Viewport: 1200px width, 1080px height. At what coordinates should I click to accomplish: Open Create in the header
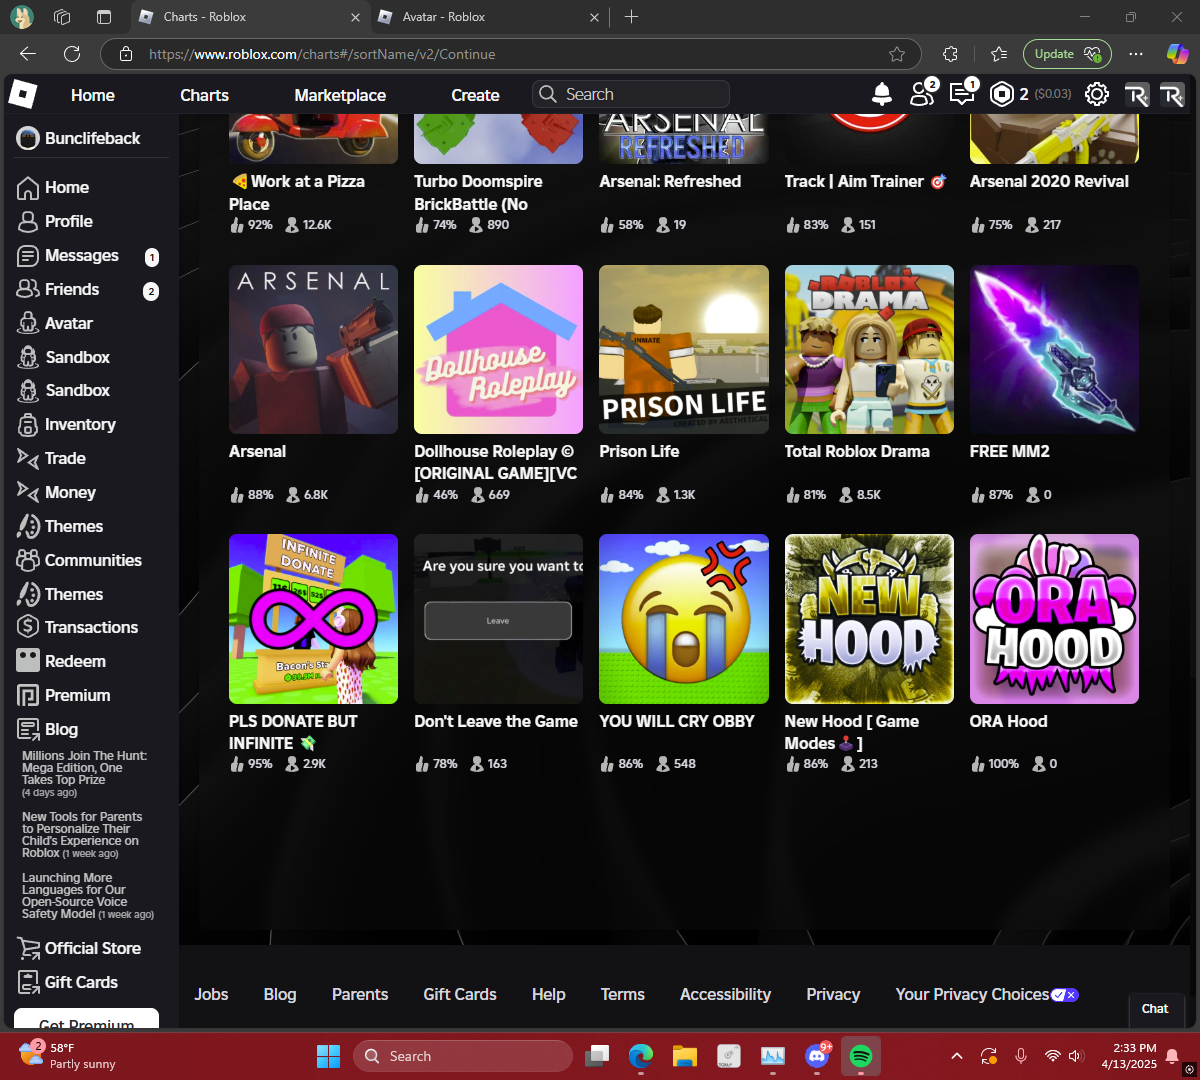coord(475,95)
